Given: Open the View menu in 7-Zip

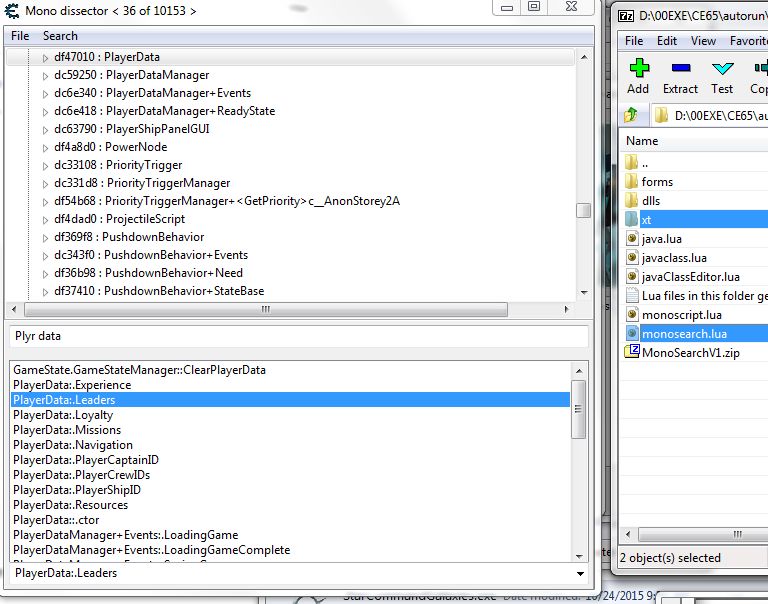Looking at the screenshot, I should coord(703,41).
